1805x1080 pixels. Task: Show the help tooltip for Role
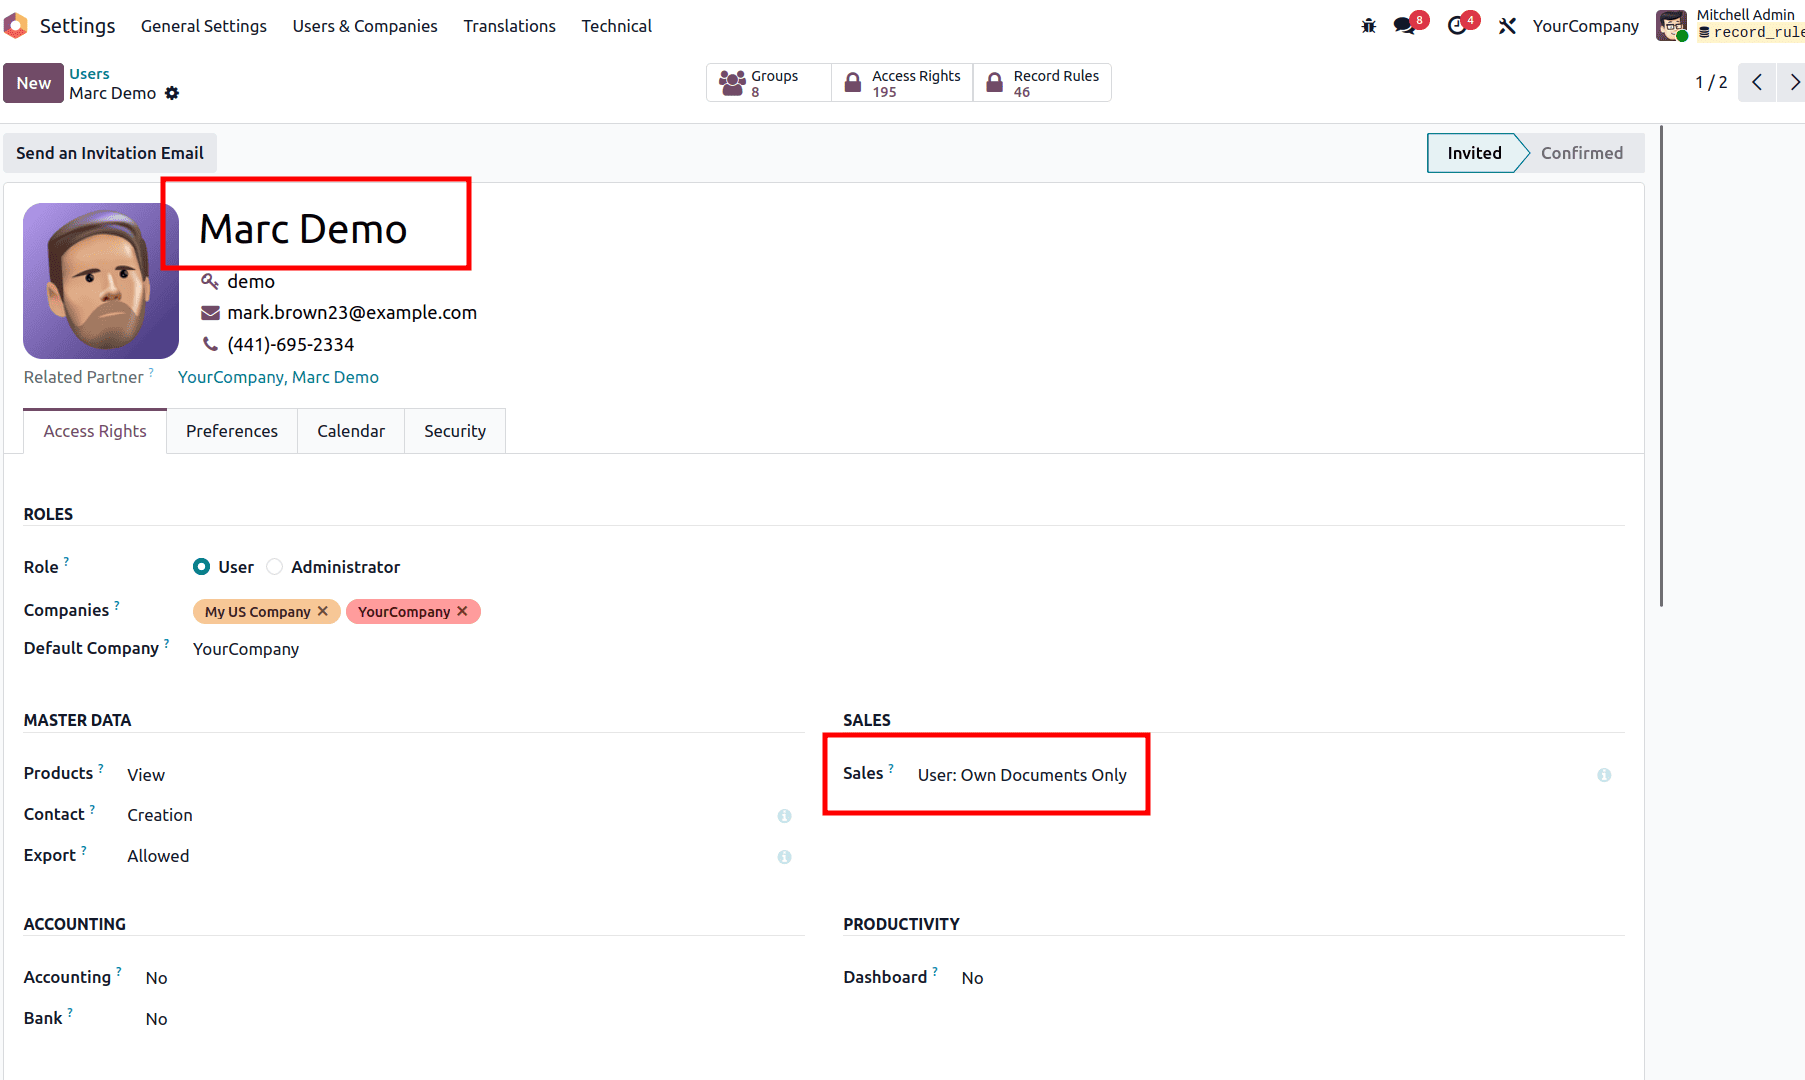click(x=66, y=561)
